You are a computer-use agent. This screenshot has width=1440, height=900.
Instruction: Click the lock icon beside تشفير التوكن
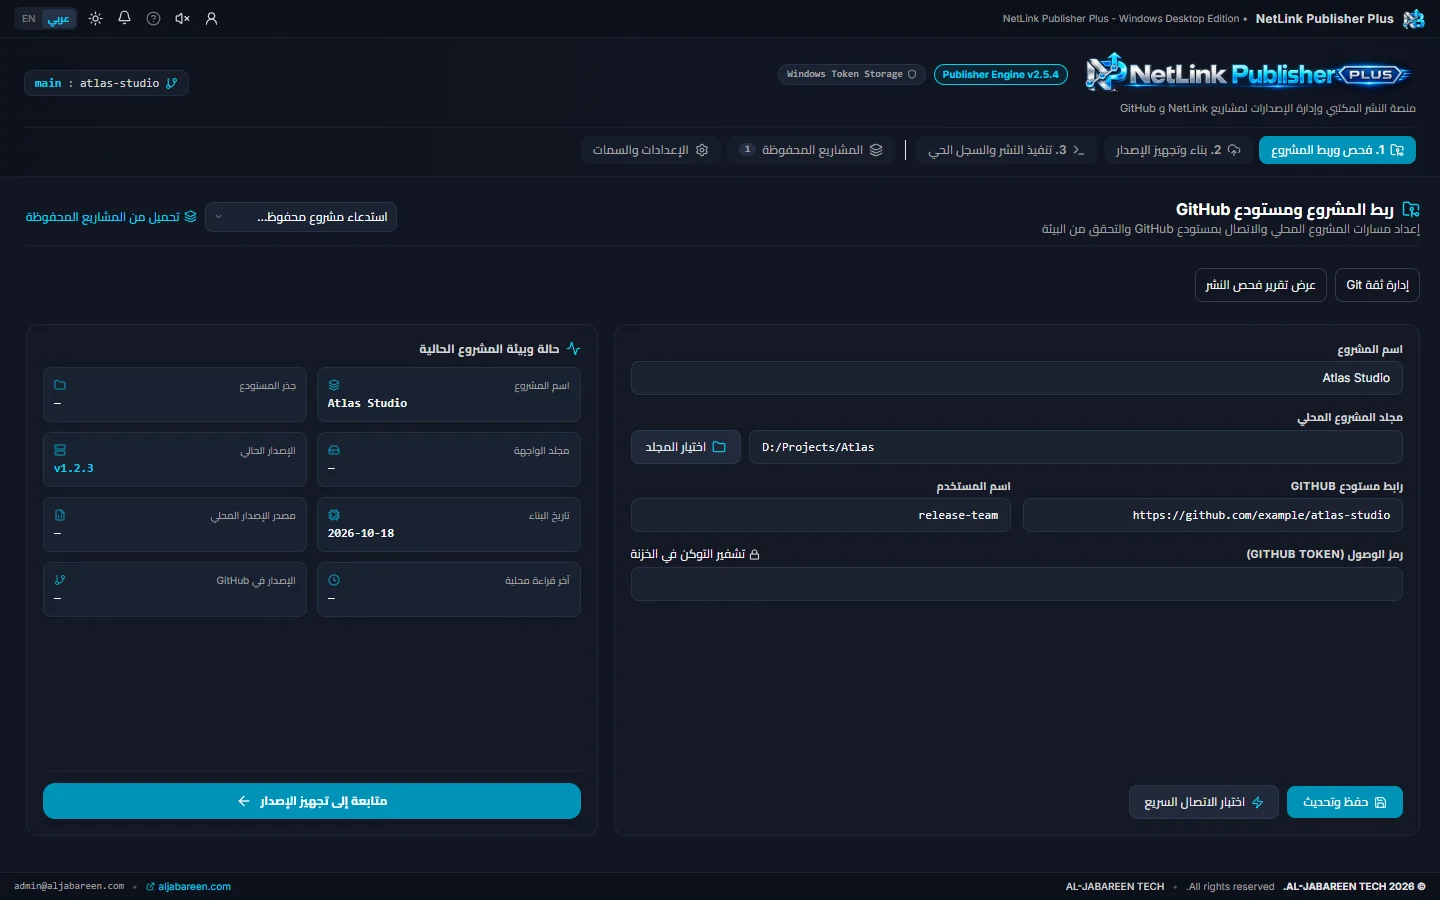tap(755, 554)
